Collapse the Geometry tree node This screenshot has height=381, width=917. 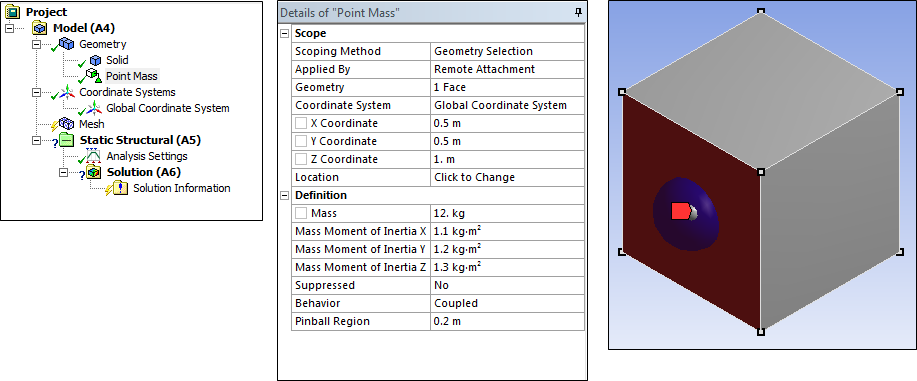(x=36, y=44)
